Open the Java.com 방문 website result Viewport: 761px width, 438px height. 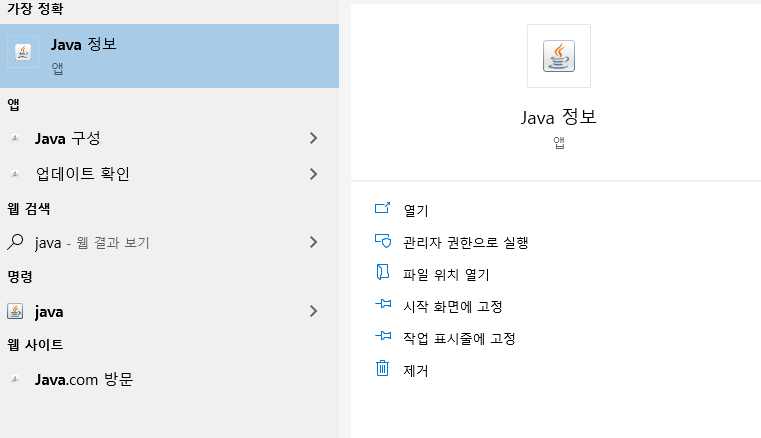[x=169, y=379]
